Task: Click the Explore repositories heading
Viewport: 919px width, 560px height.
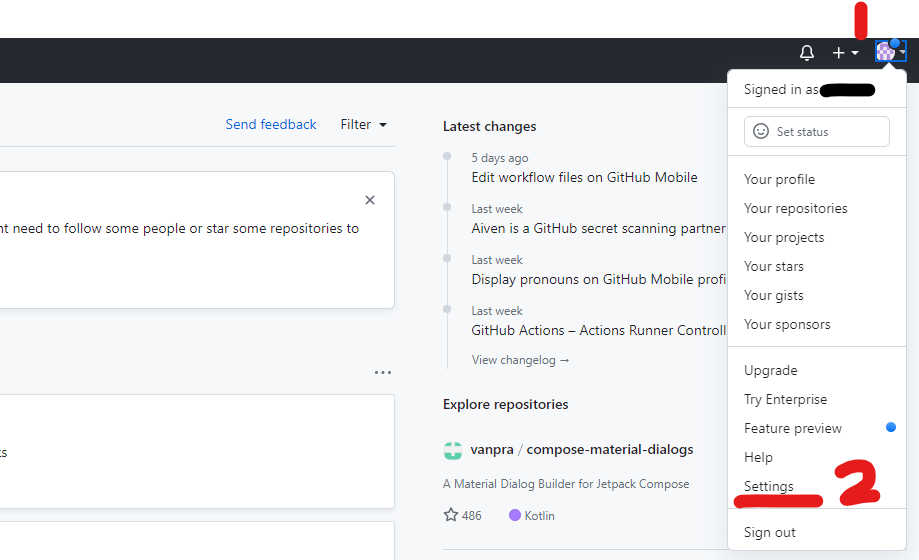Action: pyautogui.click(x=506, y=405)
